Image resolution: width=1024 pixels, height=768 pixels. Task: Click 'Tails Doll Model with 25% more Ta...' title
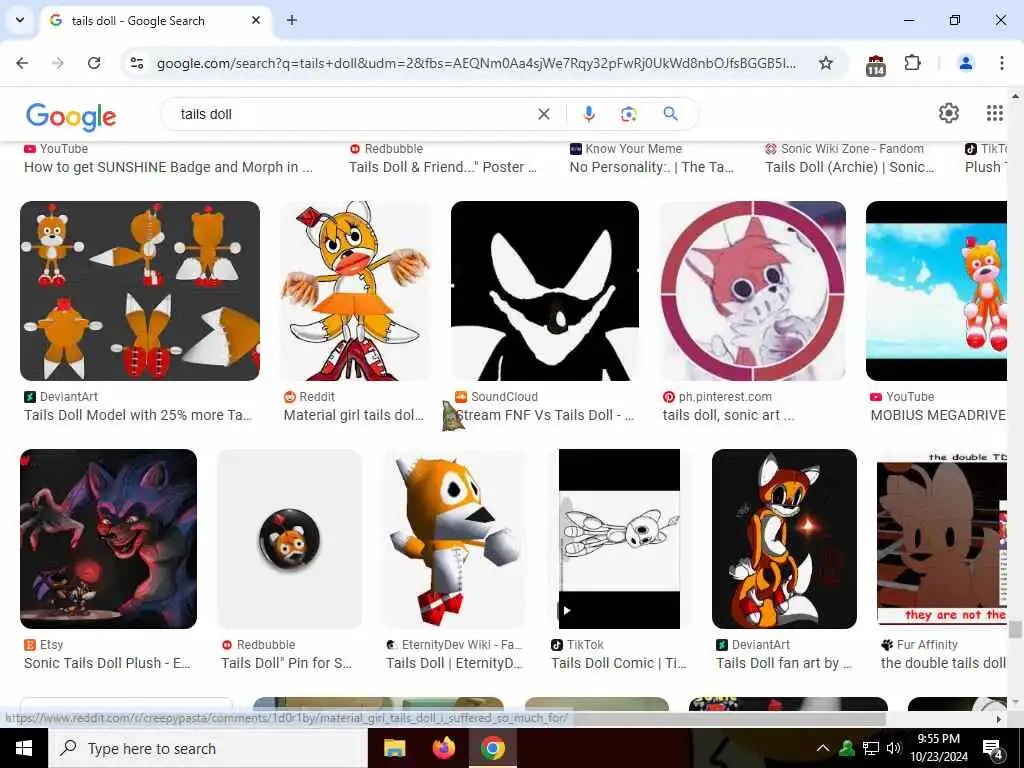[x=138, y=415]
